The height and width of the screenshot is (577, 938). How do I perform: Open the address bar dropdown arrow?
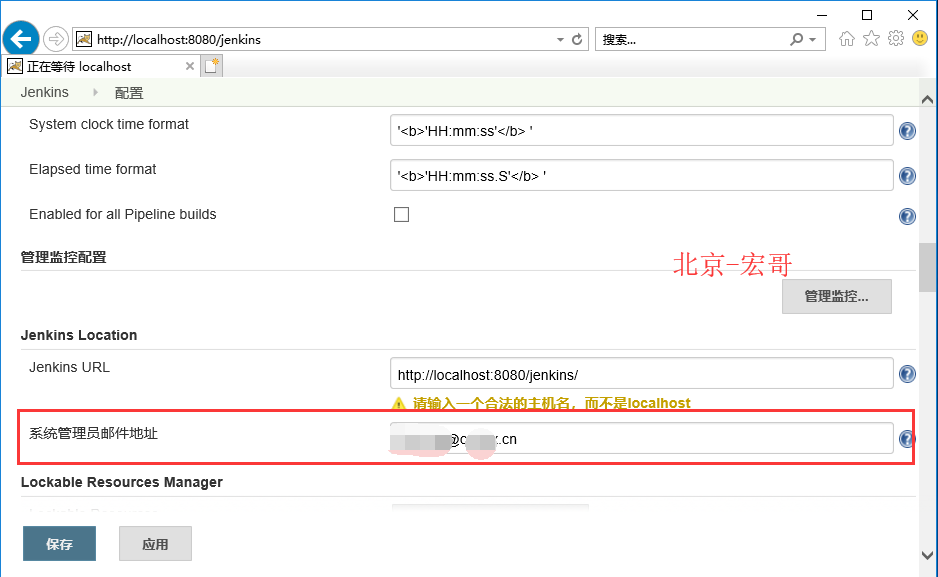559,38
